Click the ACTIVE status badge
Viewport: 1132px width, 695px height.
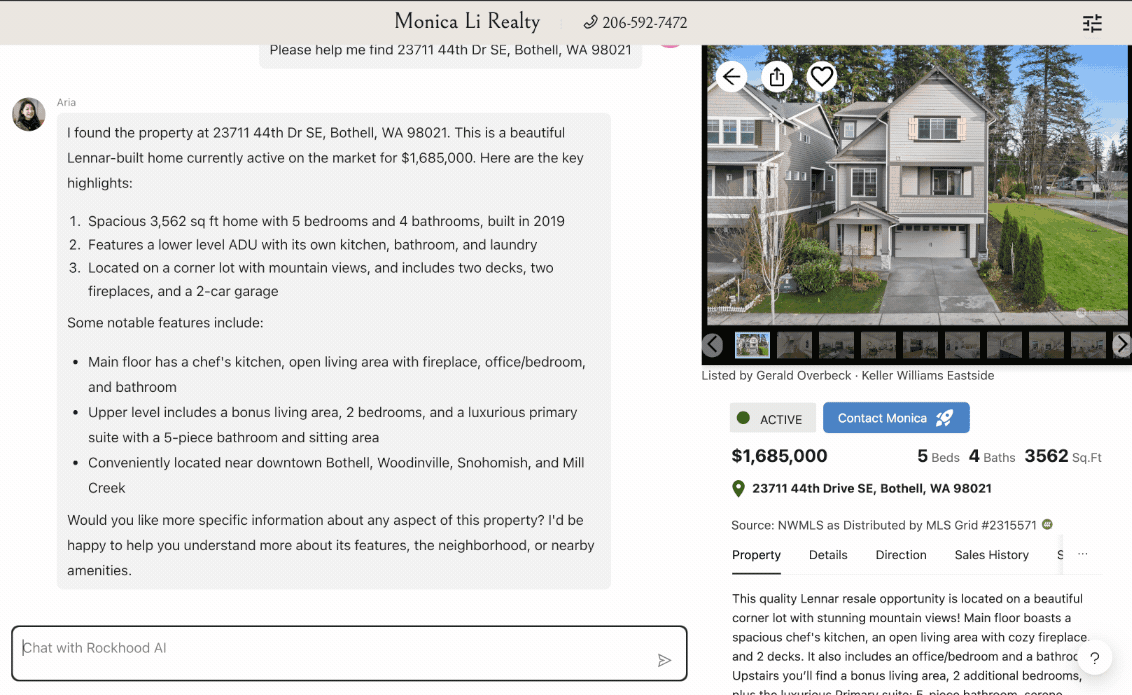point(773,419)
